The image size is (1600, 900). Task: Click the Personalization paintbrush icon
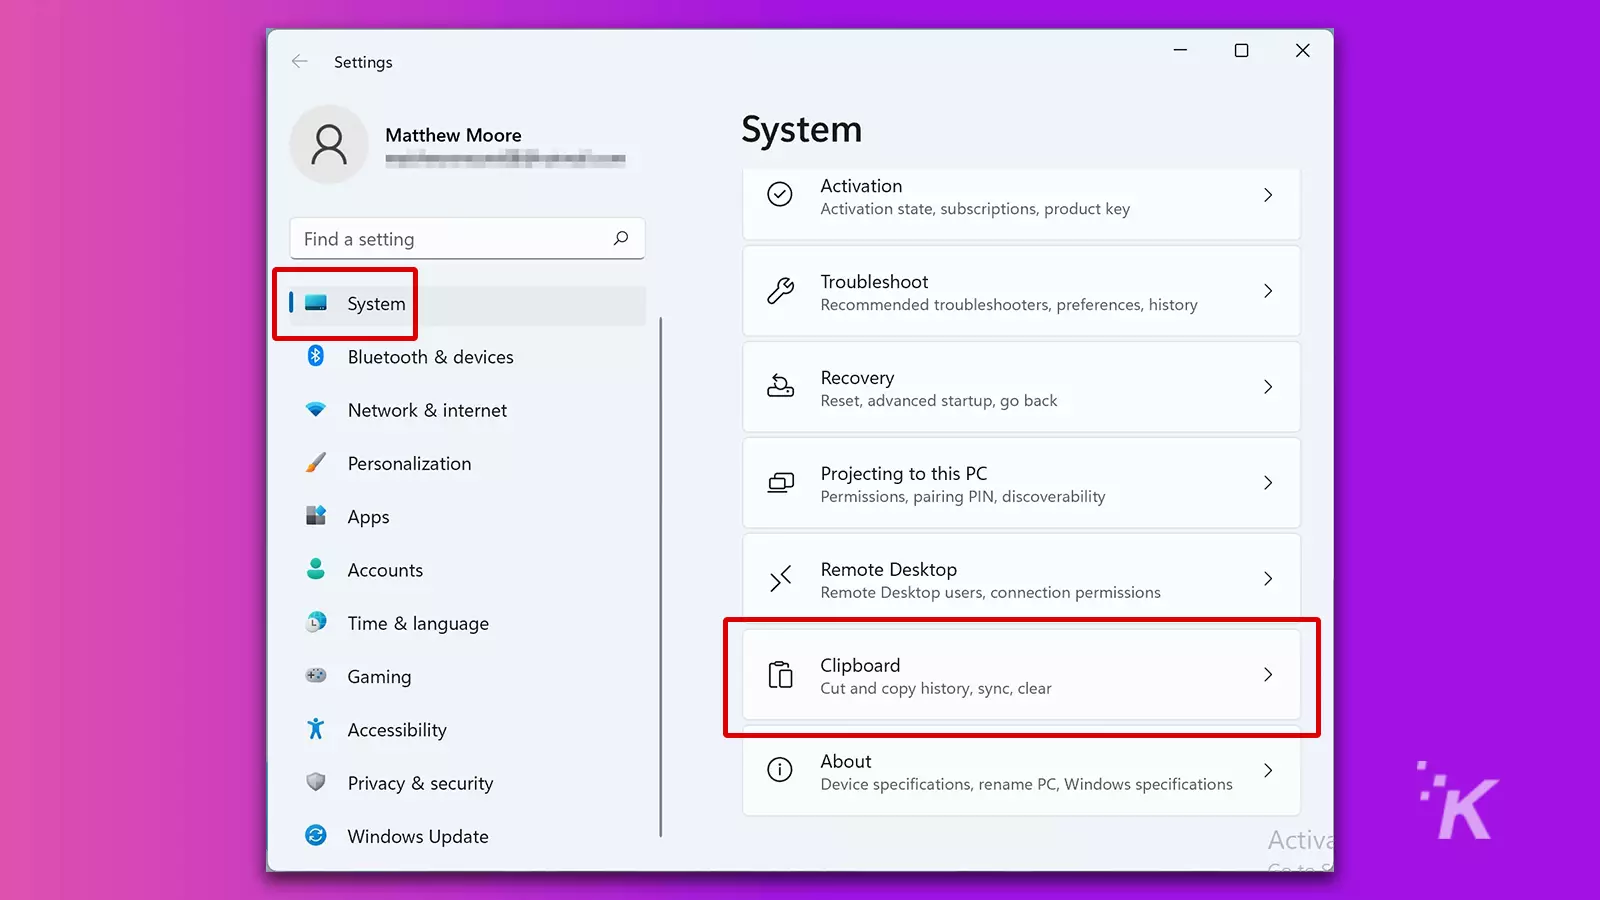[316, 463]
